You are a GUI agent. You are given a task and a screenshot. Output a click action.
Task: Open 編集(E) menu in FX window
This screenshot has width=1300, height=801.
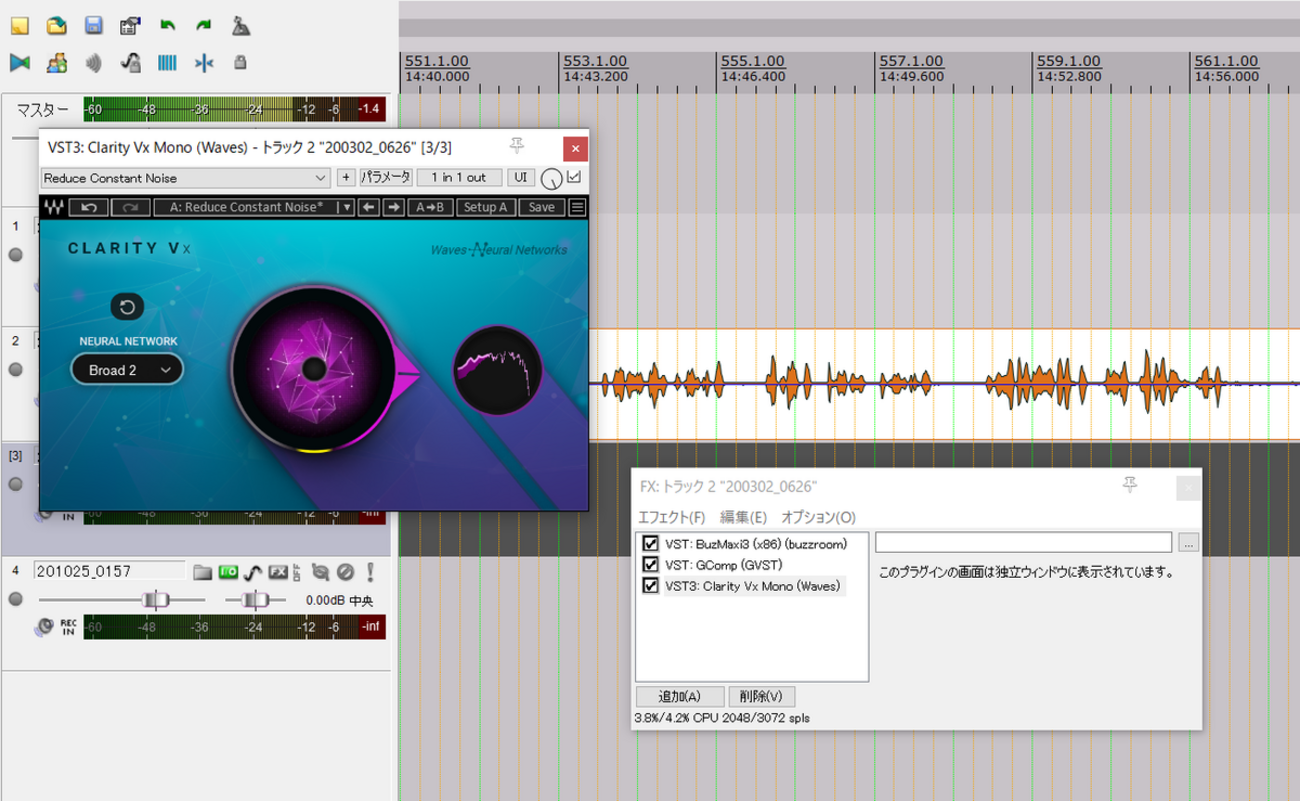click(743, 517)
